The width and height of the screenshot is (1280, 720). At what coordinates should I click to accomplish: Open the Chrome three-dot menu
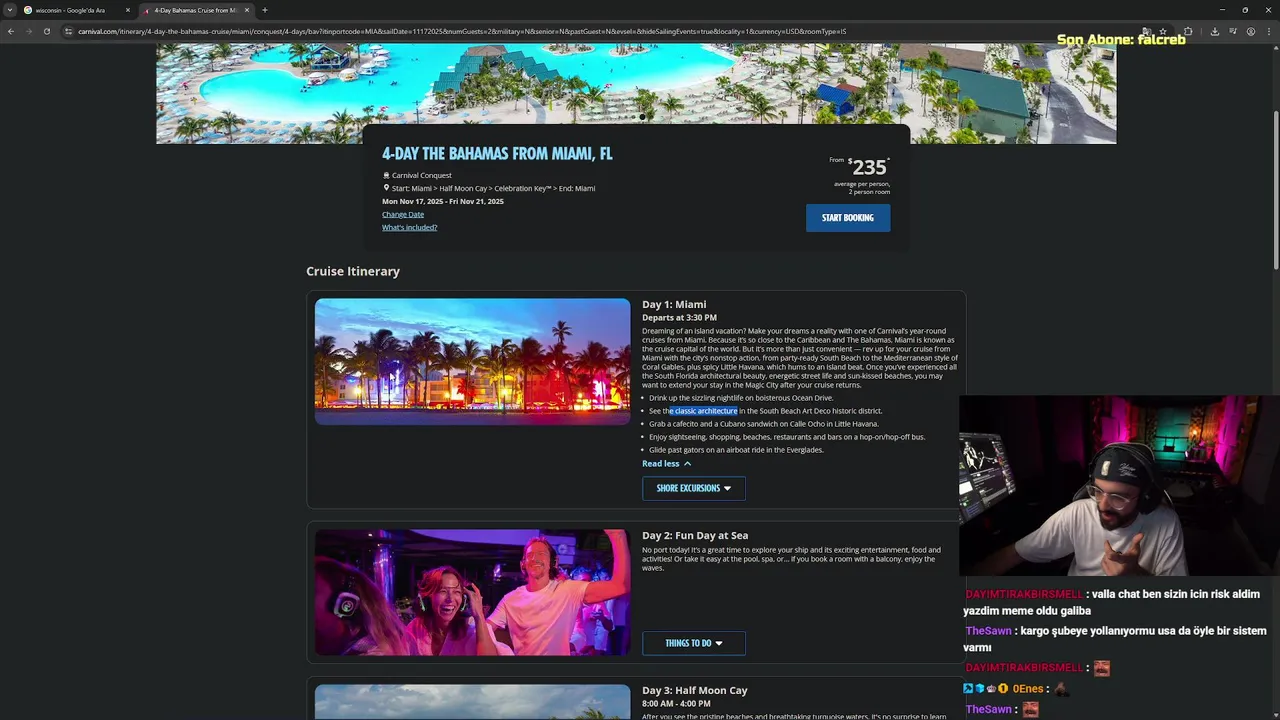[x=1268, y=31]
